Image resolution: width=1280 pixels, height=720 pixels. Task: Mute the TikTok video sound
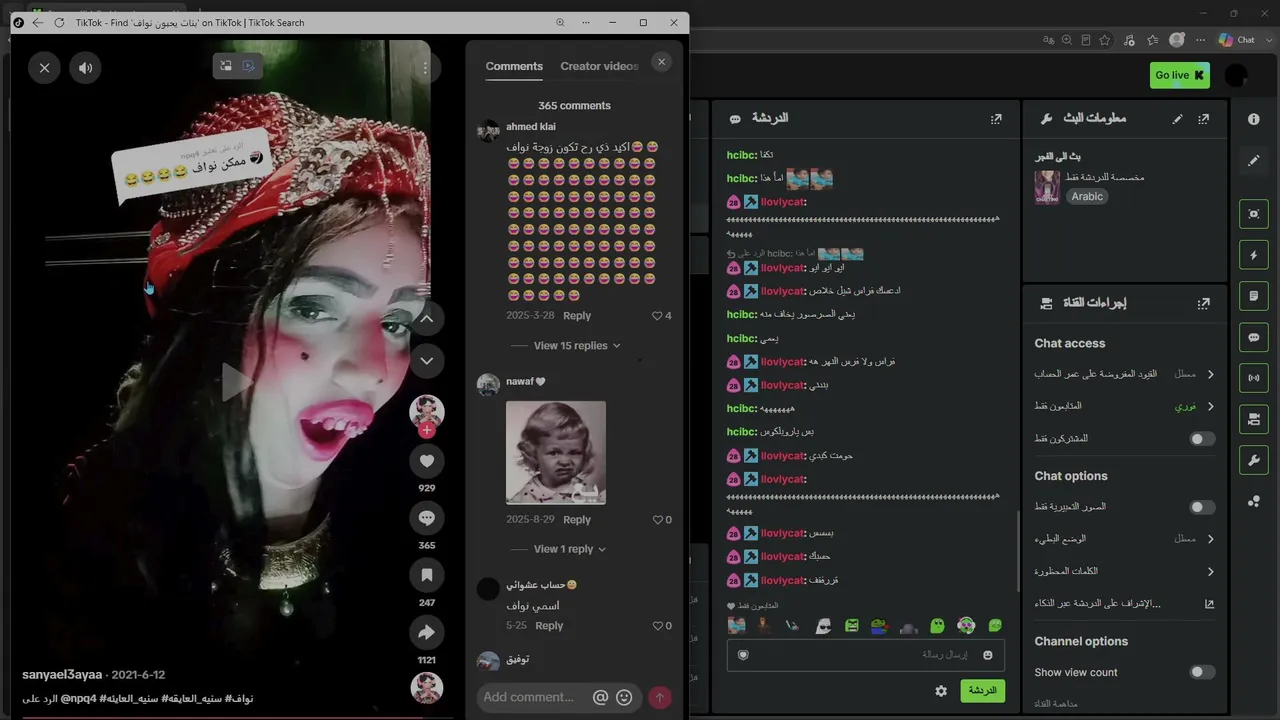(85, 68)
